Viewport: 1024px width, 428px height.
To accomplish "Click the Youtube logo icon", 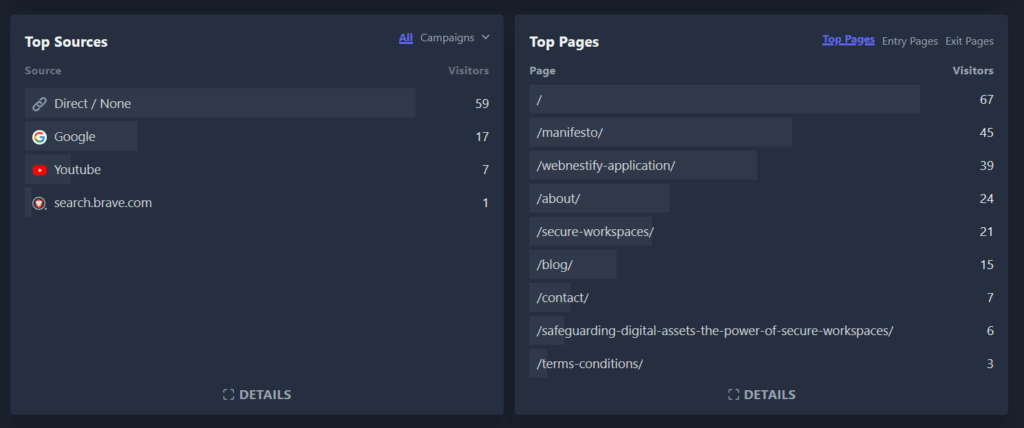I will coord(40,170).
